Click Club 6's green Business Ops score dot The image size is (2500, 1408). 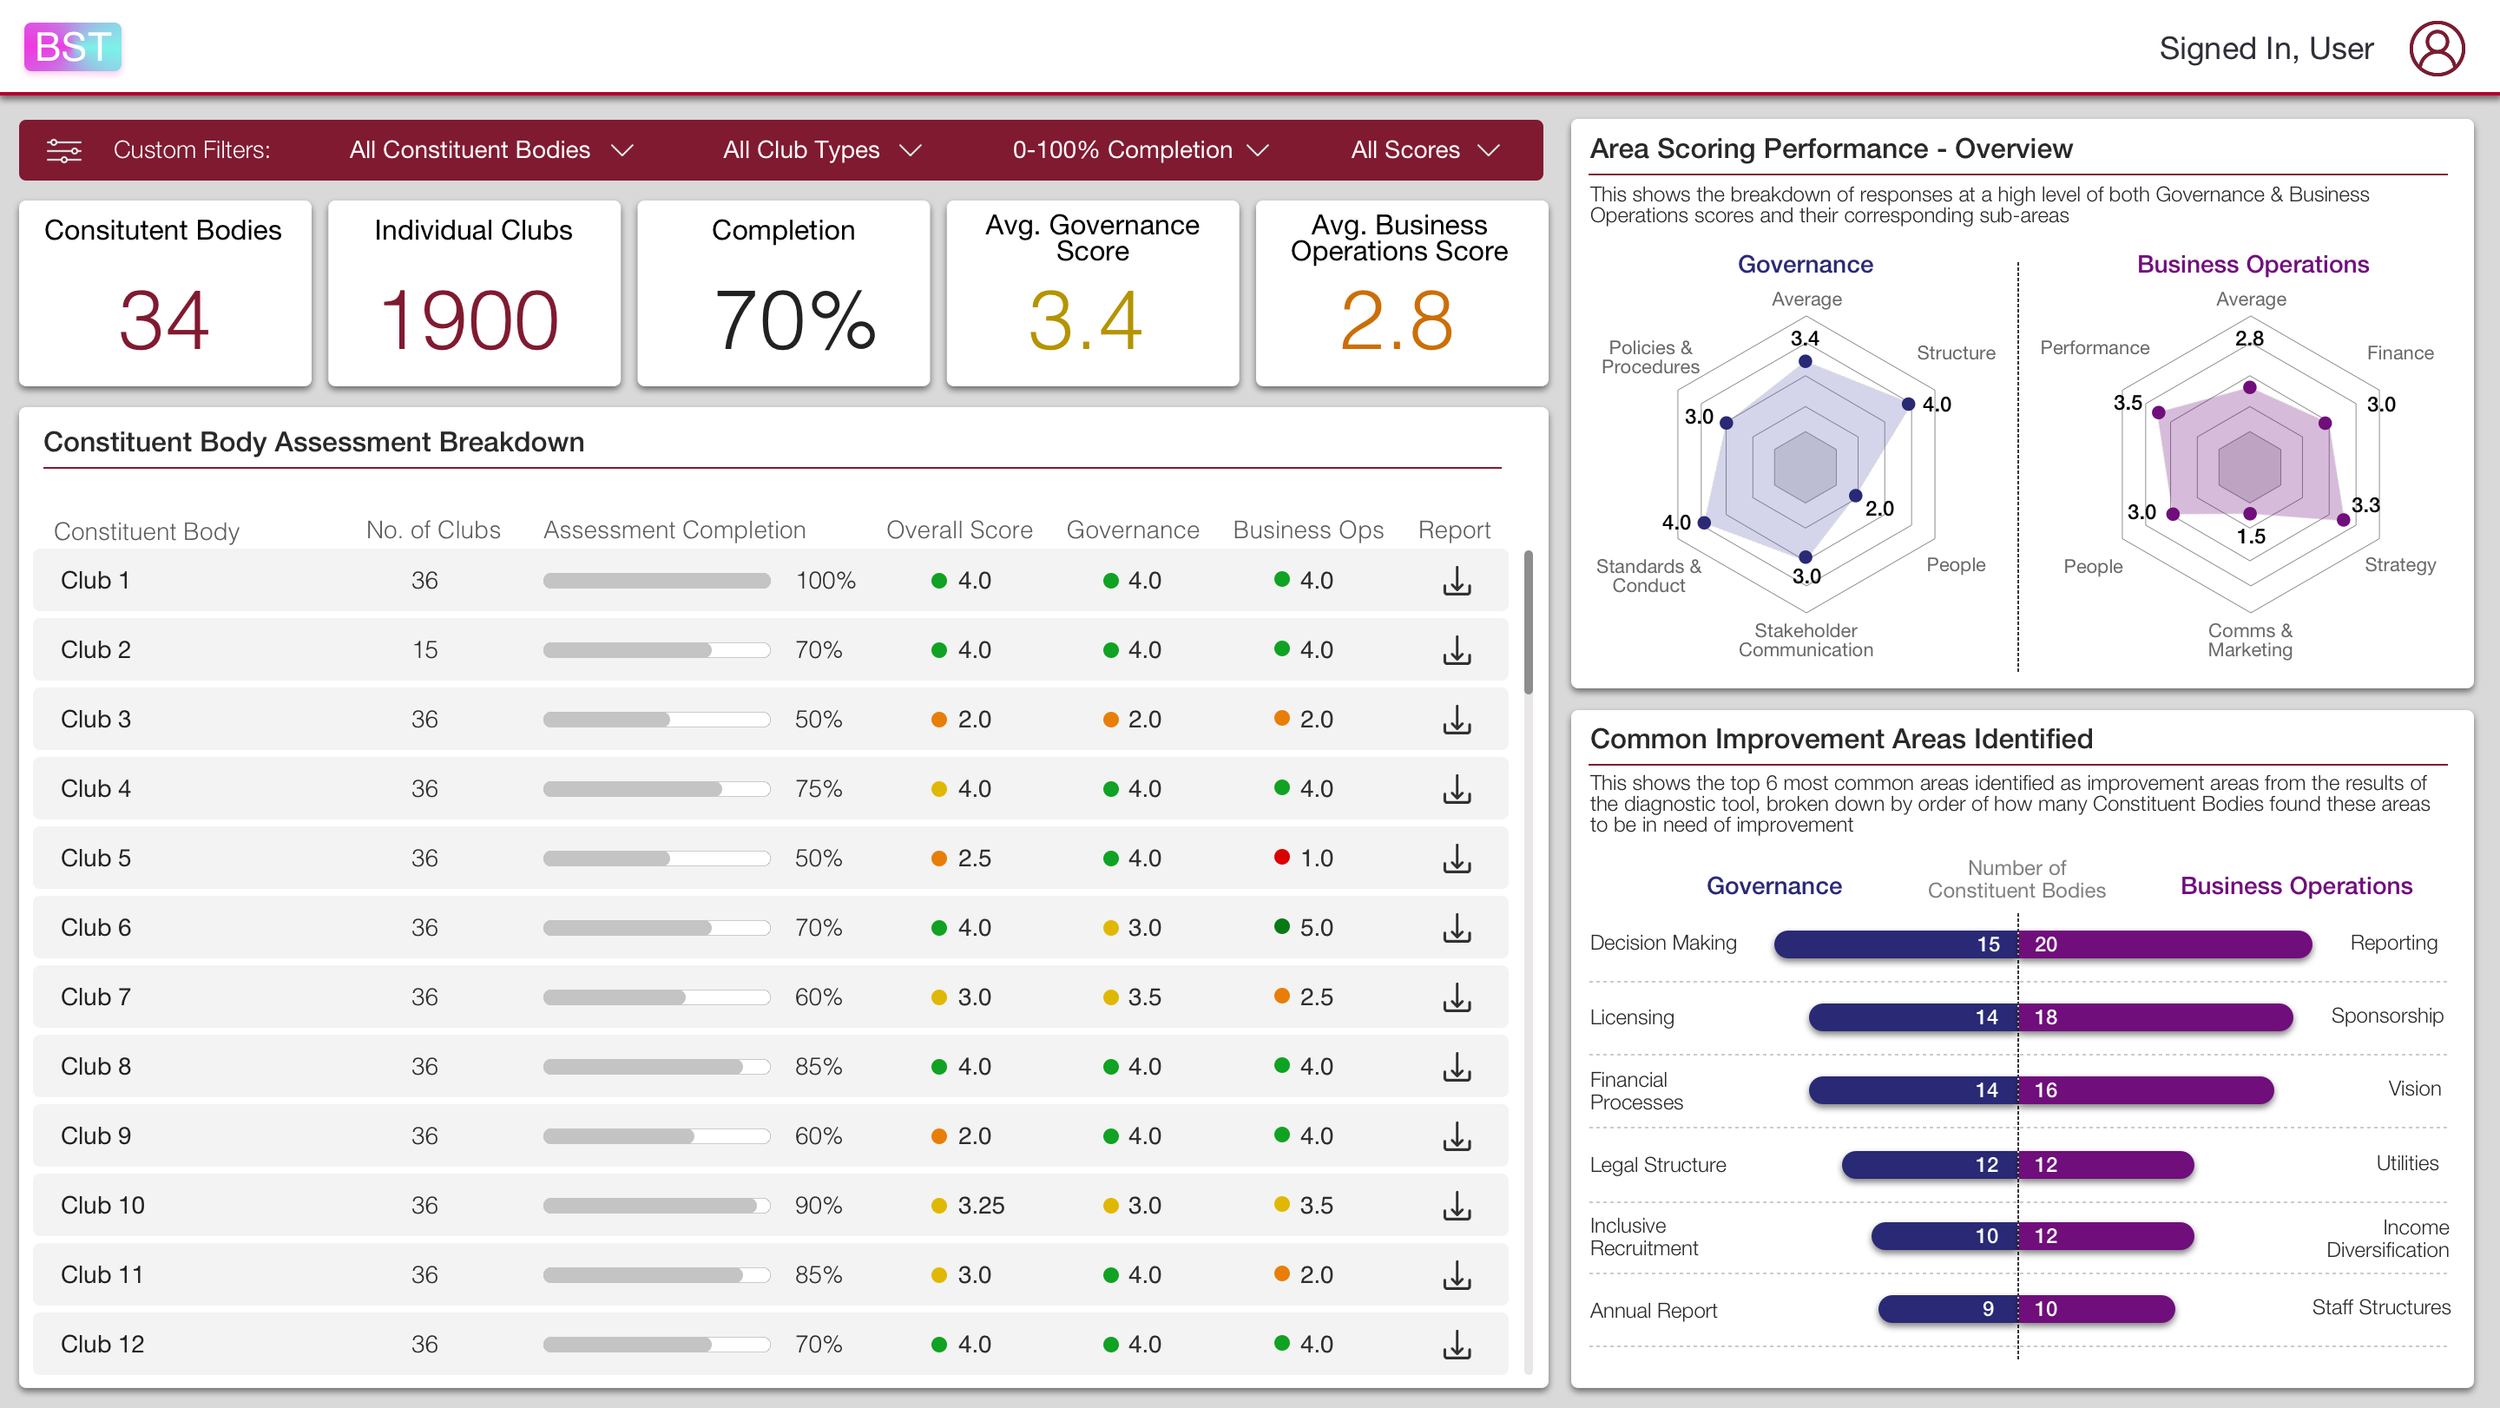[1282, 927]
